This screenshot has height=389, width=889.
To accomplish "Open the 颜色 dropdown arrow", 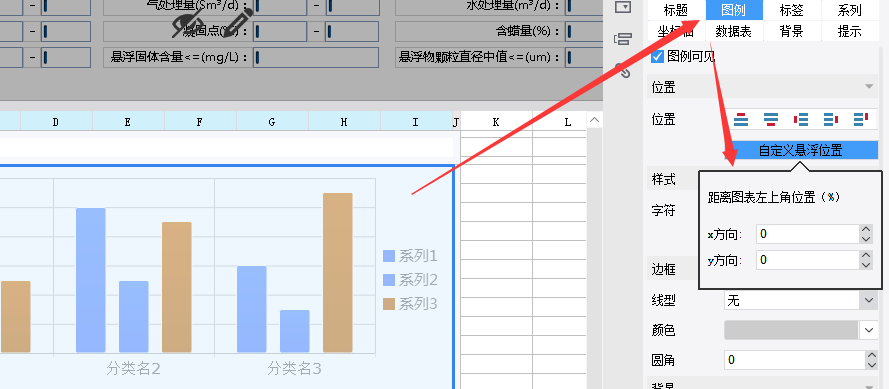I will (869, 330).
